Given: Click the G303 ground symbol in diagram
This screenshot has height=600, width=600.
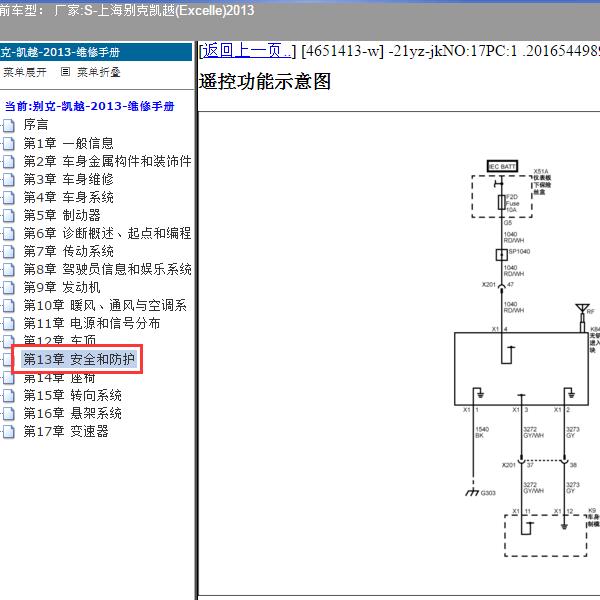Looking at the screenshot, I should pyautogui.click(x=473, y=492).
